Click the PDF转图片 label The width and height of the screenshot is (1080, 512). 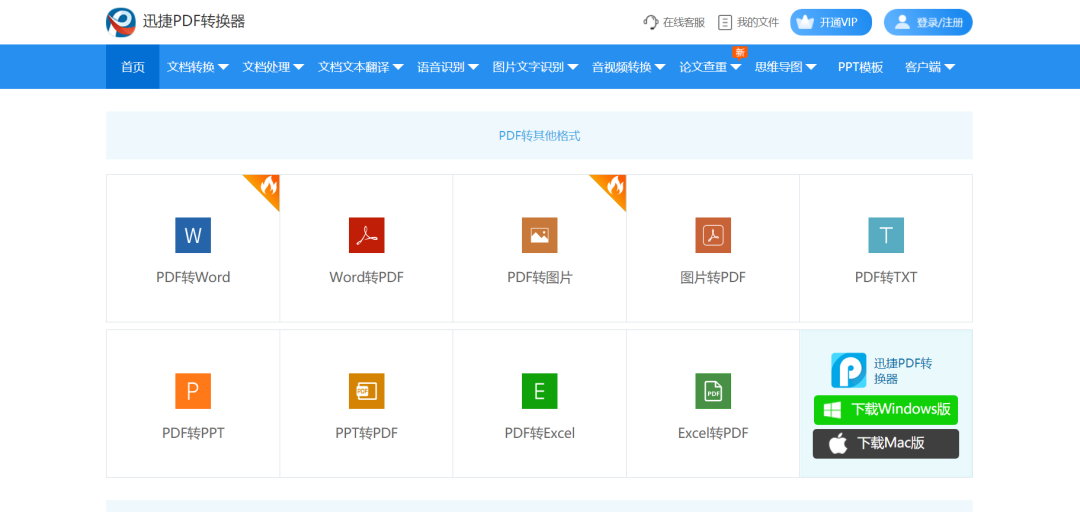[x=539, y=277]
